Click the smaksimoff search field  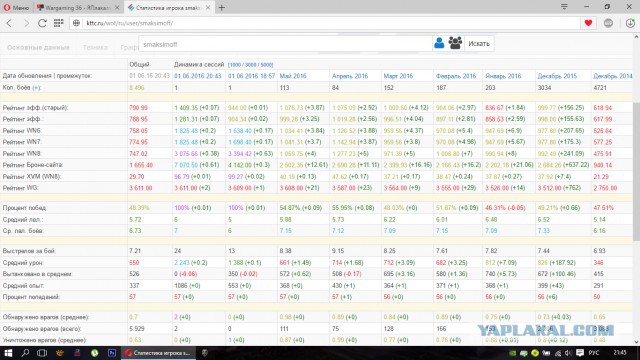[x=285, y=44]
